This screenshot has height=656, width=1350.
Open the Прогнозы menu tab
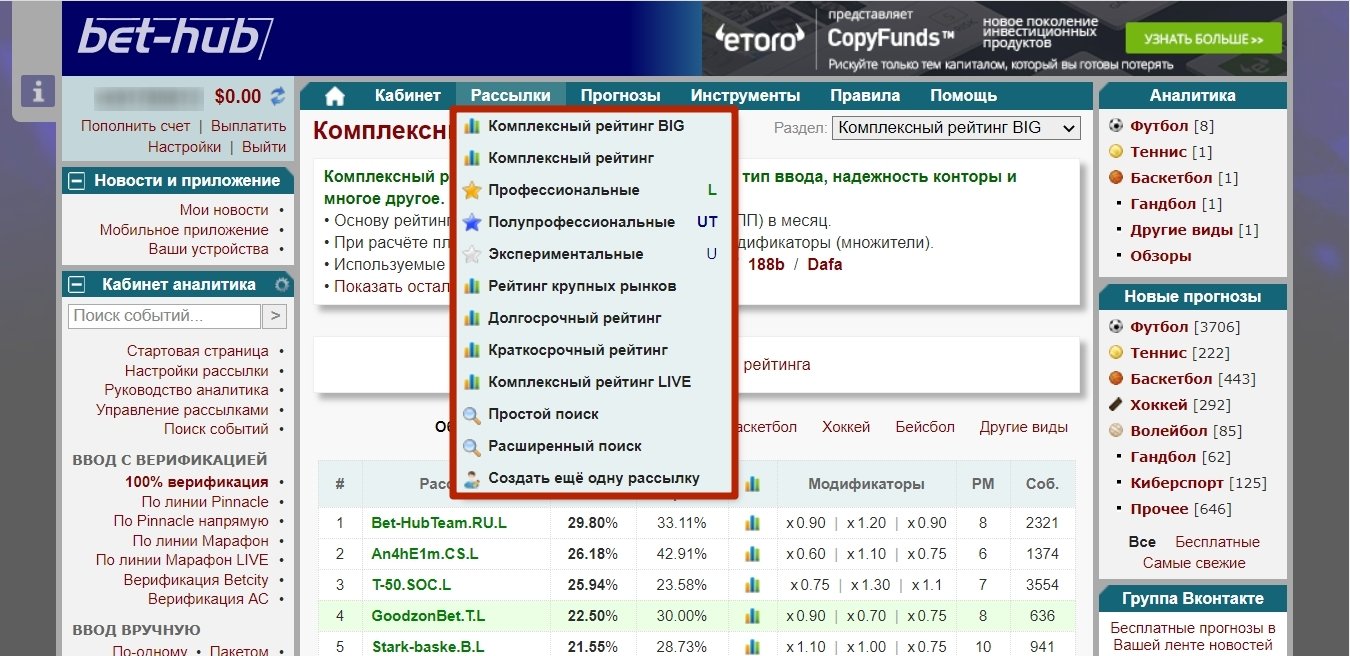tap(620, 96)
